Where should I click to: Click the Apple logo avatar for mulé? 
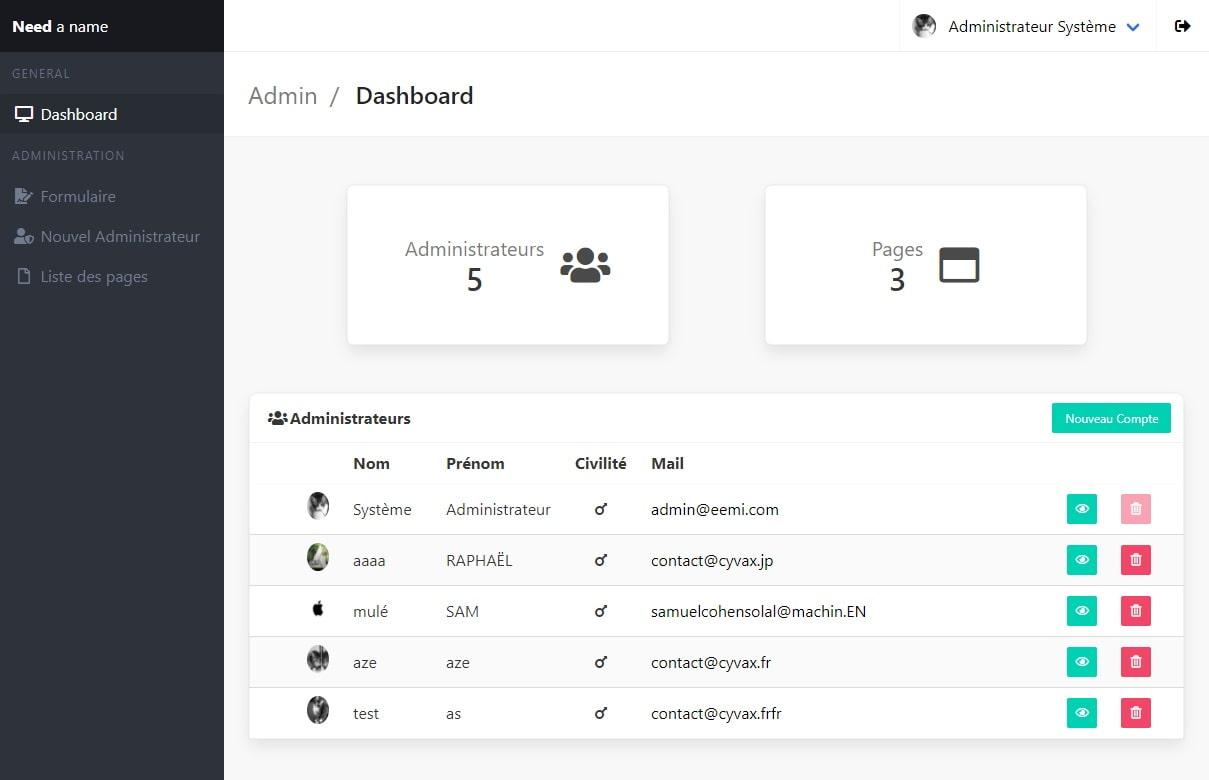pyautogui.click(x=318, y=608)
